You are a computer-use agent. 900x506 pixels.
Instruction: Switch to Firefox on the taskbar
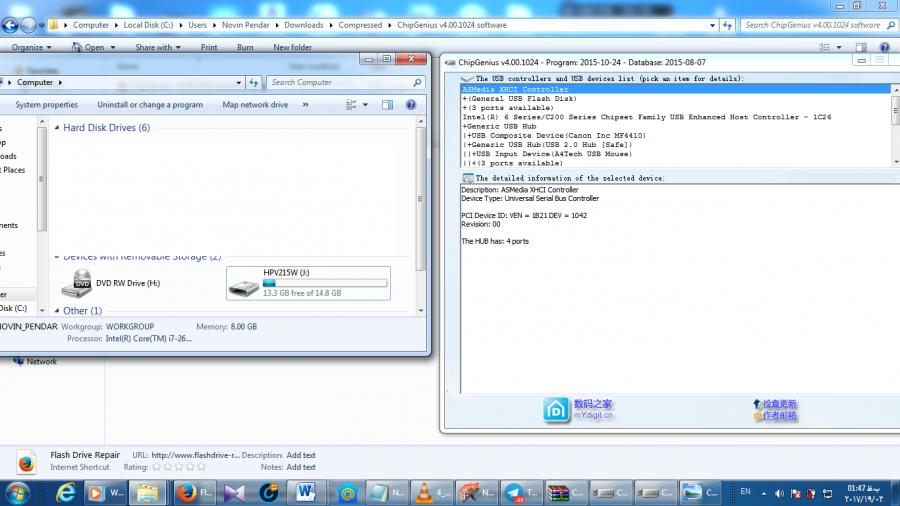tap(194, 493)
